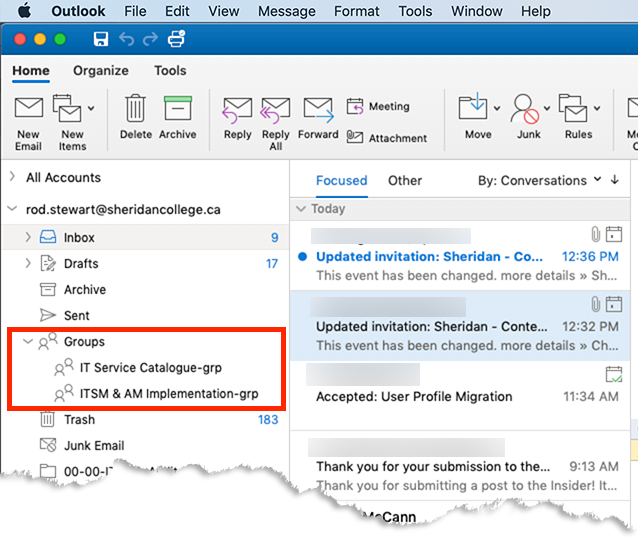This screenshot has height=554, width=638.
Task: Open the Tools menu in the menu bar
Action: [x=415, y=11]
